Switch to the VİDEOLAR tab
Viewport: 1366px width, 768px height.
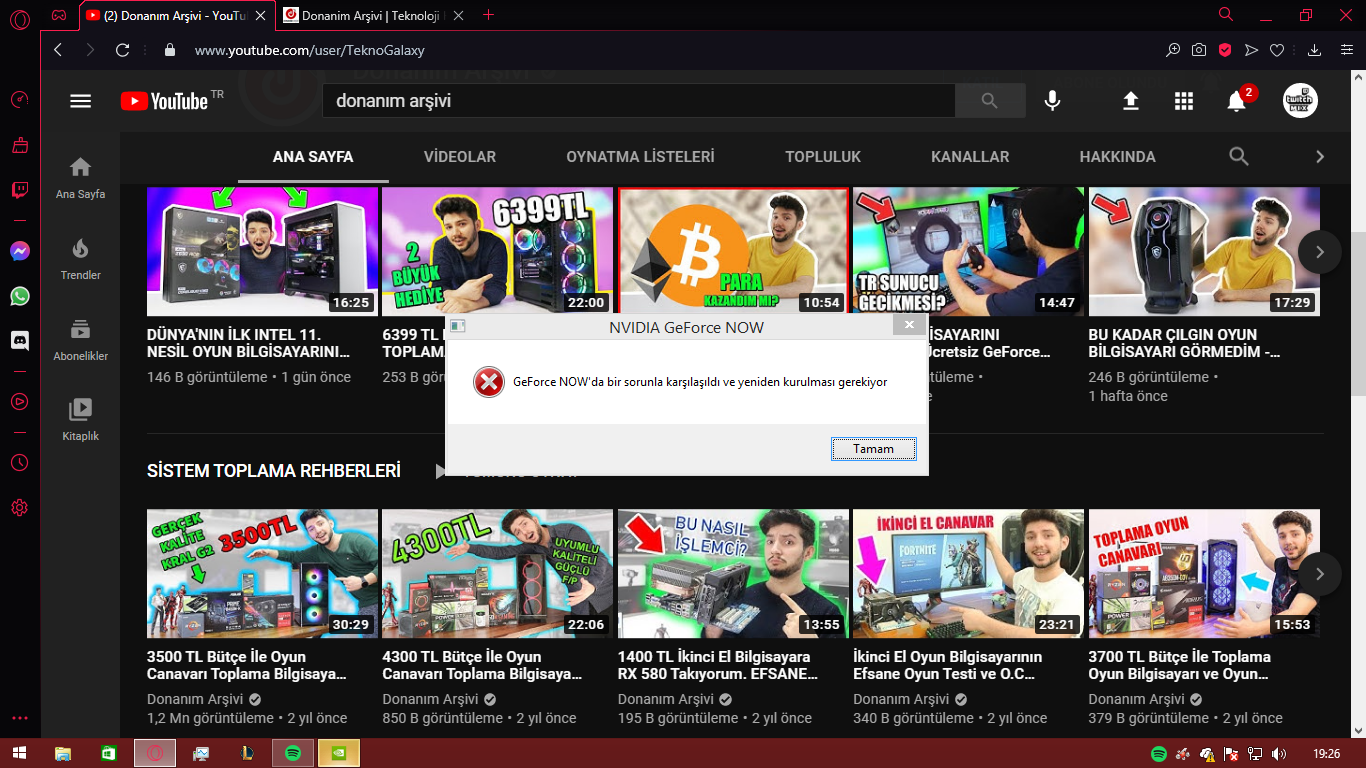(460, 157)
